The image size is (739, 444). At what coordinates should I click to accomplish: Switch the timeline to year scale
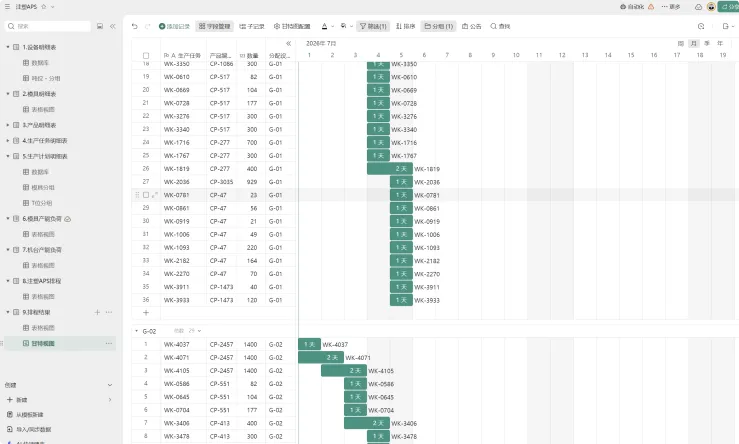coord(720,43)
